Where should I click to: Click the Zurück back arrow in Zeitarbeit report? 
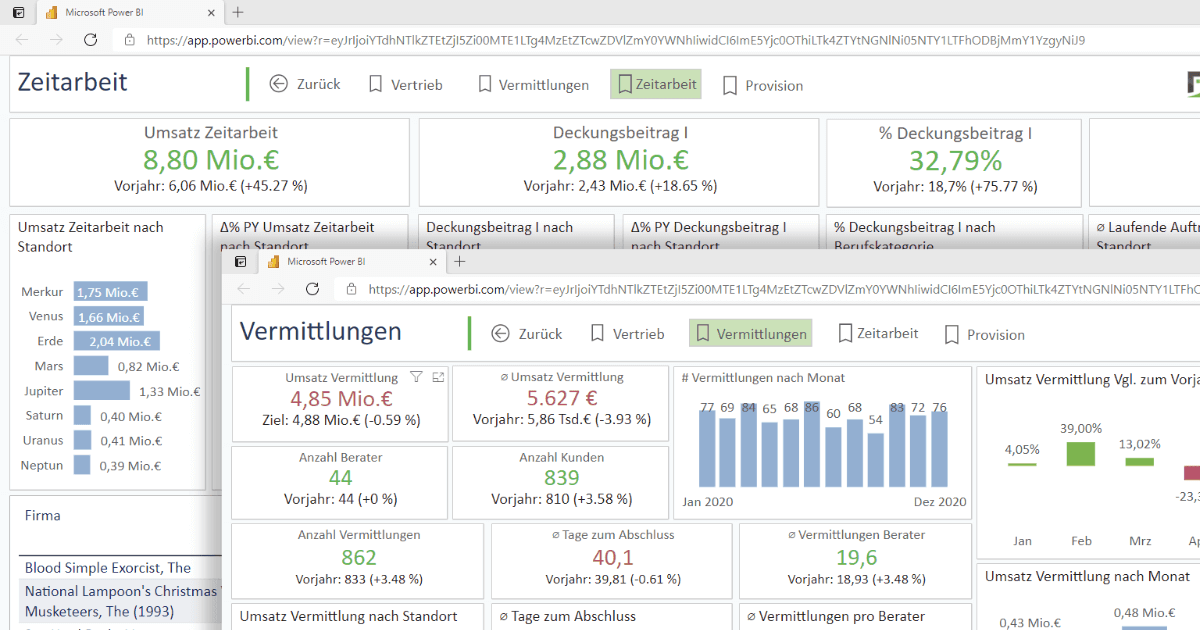point(278,84)
